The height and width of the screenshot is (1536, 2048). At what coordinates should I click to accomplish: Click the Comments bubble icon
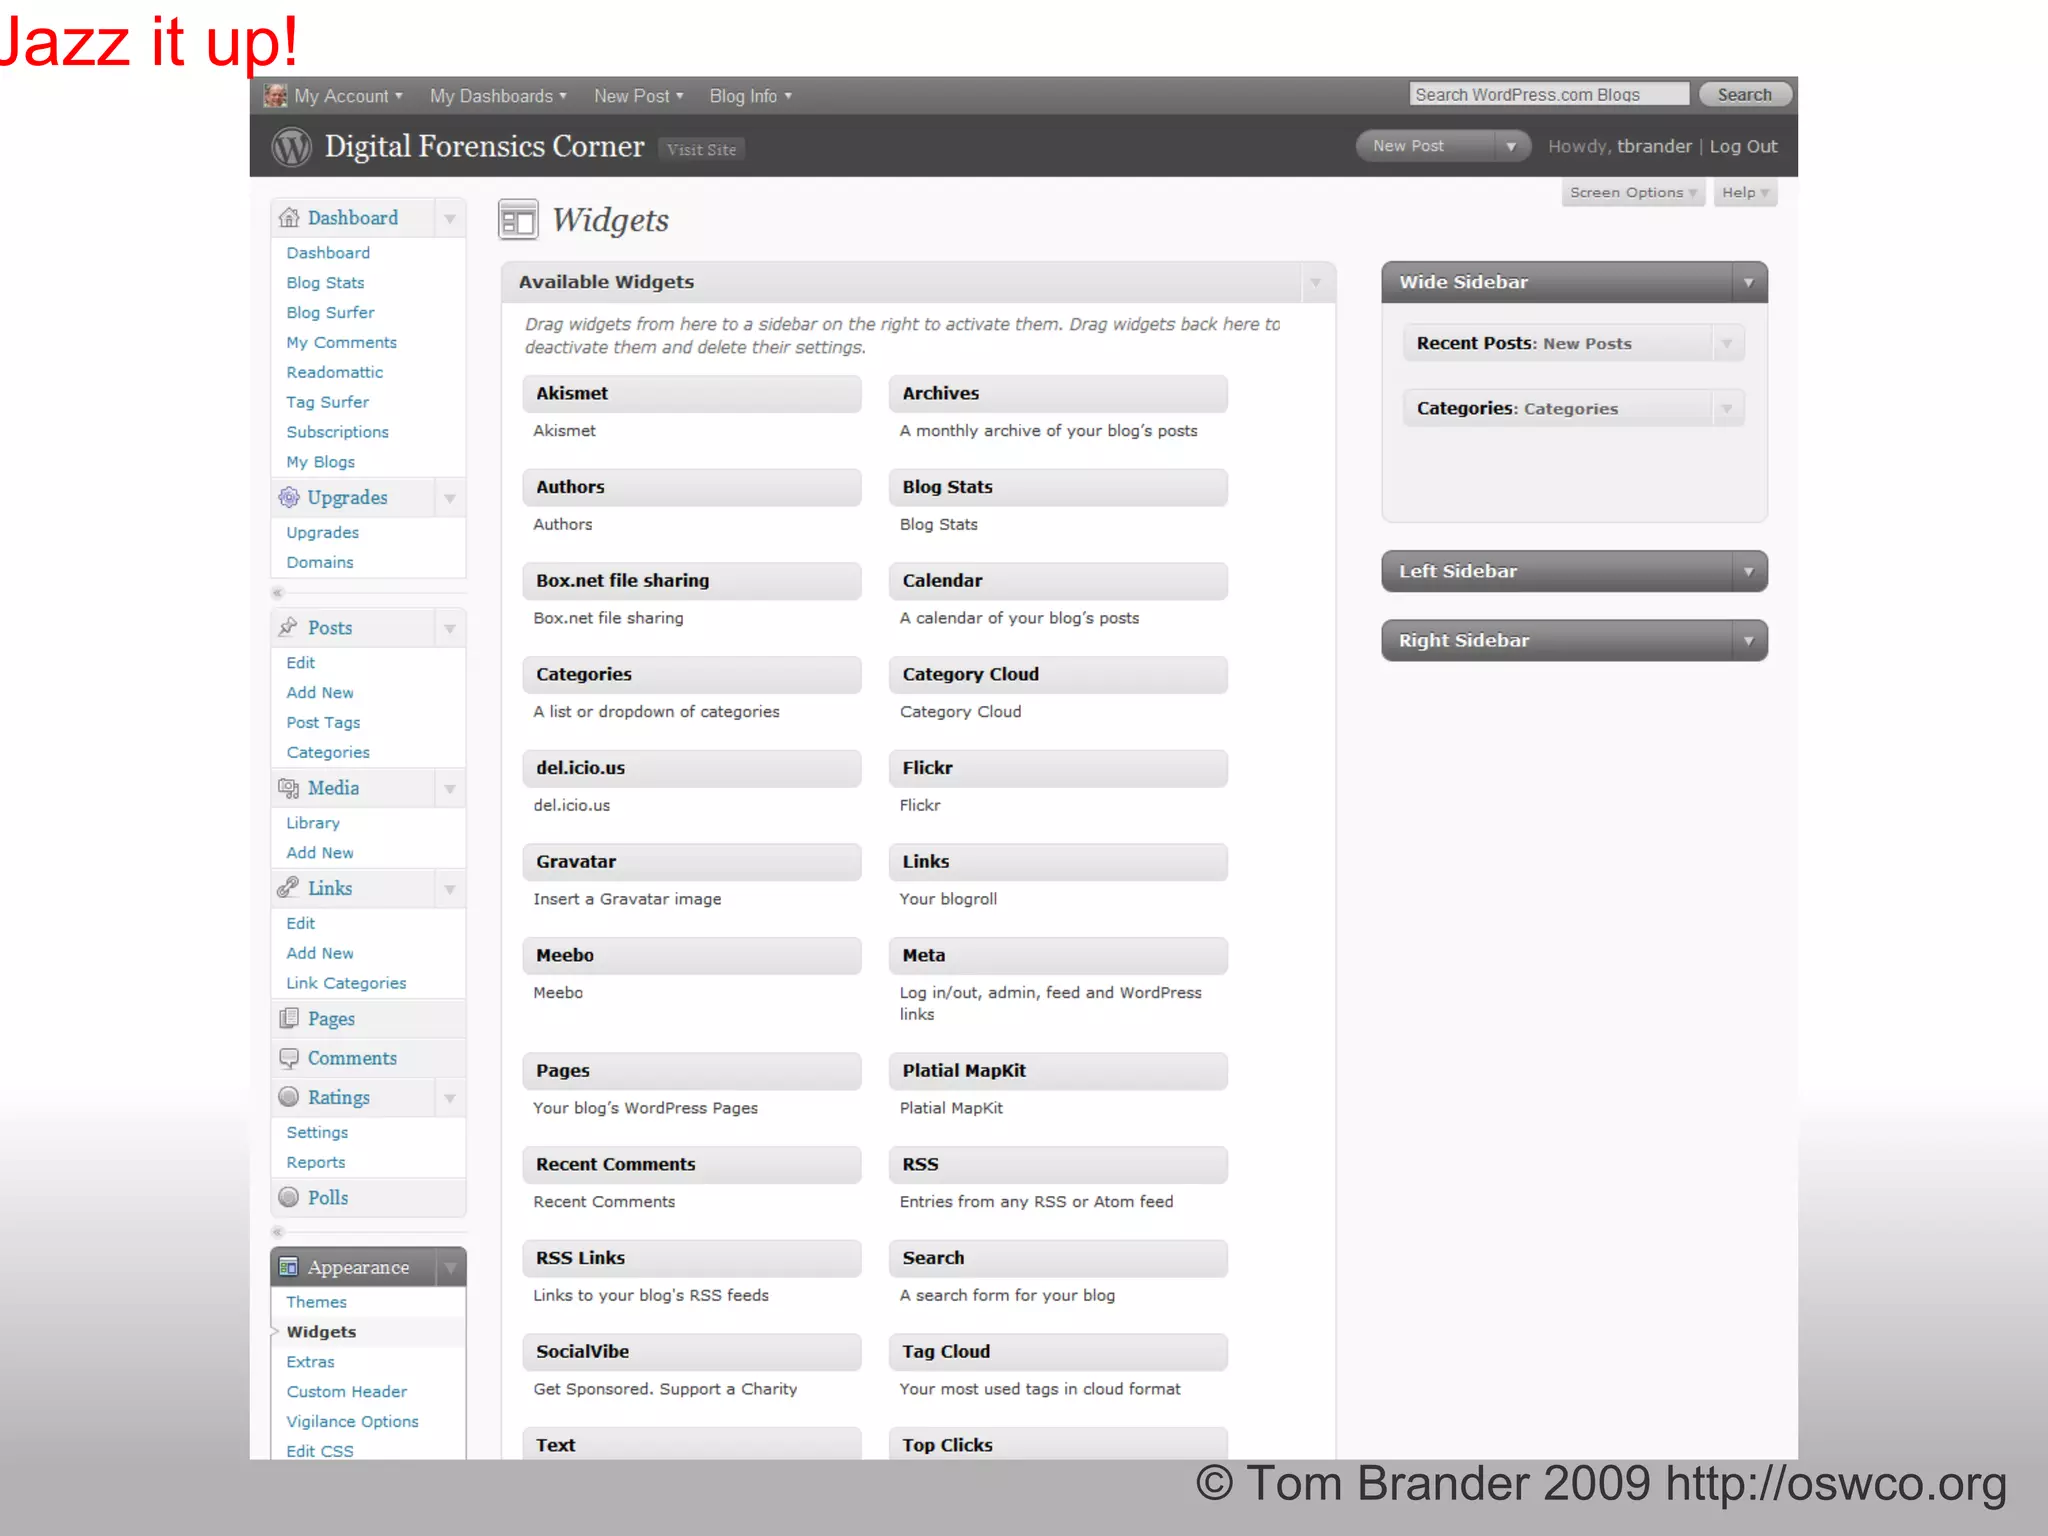288,1058
